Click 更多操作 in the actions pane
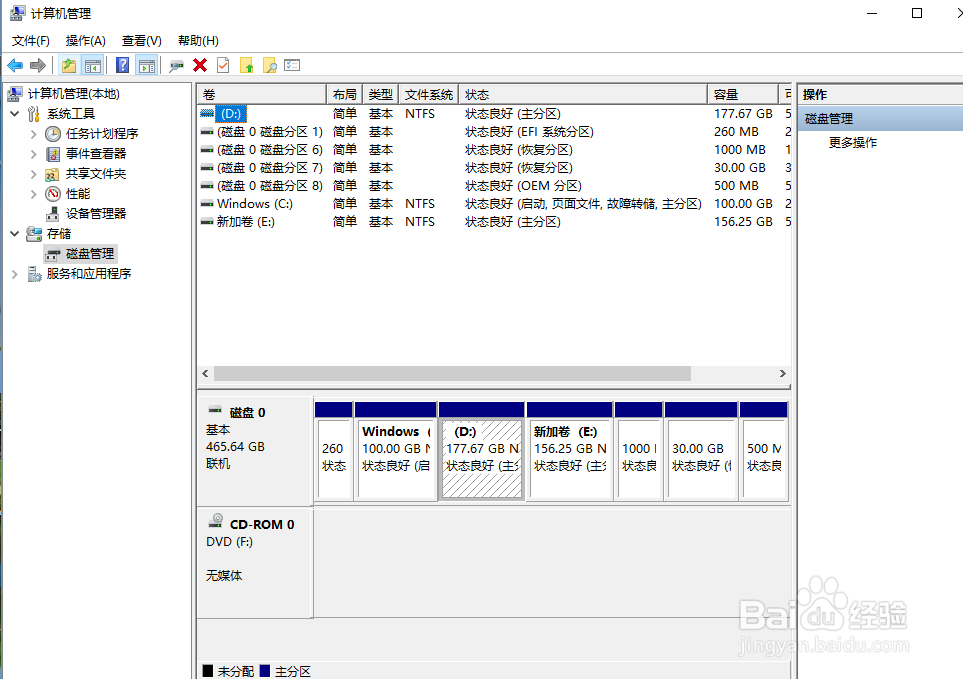Image resolution: width=963 pixels, height=679 pixels. point(852,142)
